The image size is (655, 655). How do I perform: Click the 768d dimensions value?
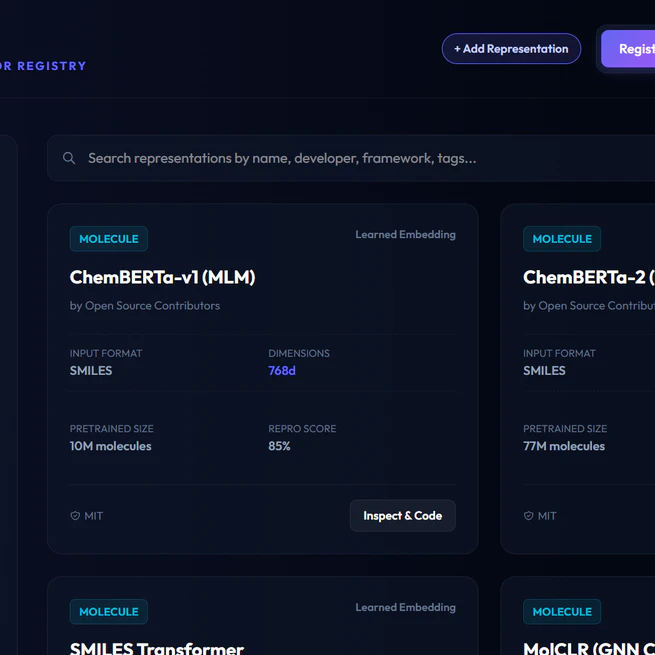[x=282, y=371]
